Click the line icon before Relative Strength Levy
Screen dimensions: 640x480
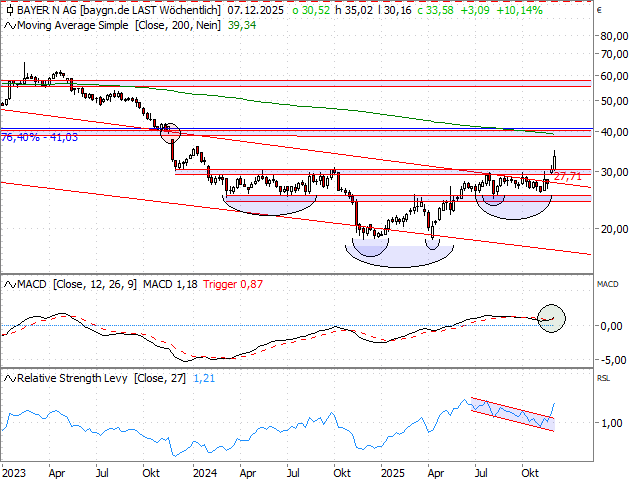(10, 378)
